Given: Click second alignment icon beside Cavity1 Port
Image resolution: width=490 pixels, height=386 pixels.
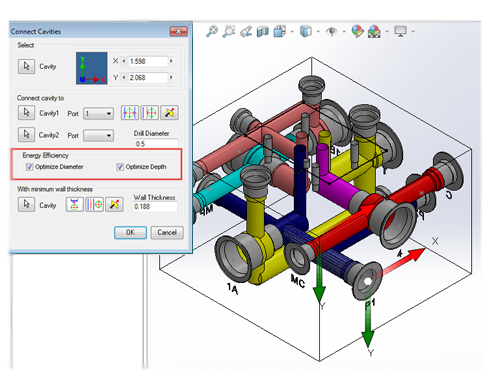Looking at the screenshot, I should pyautogui.click(x=149, y=113).
